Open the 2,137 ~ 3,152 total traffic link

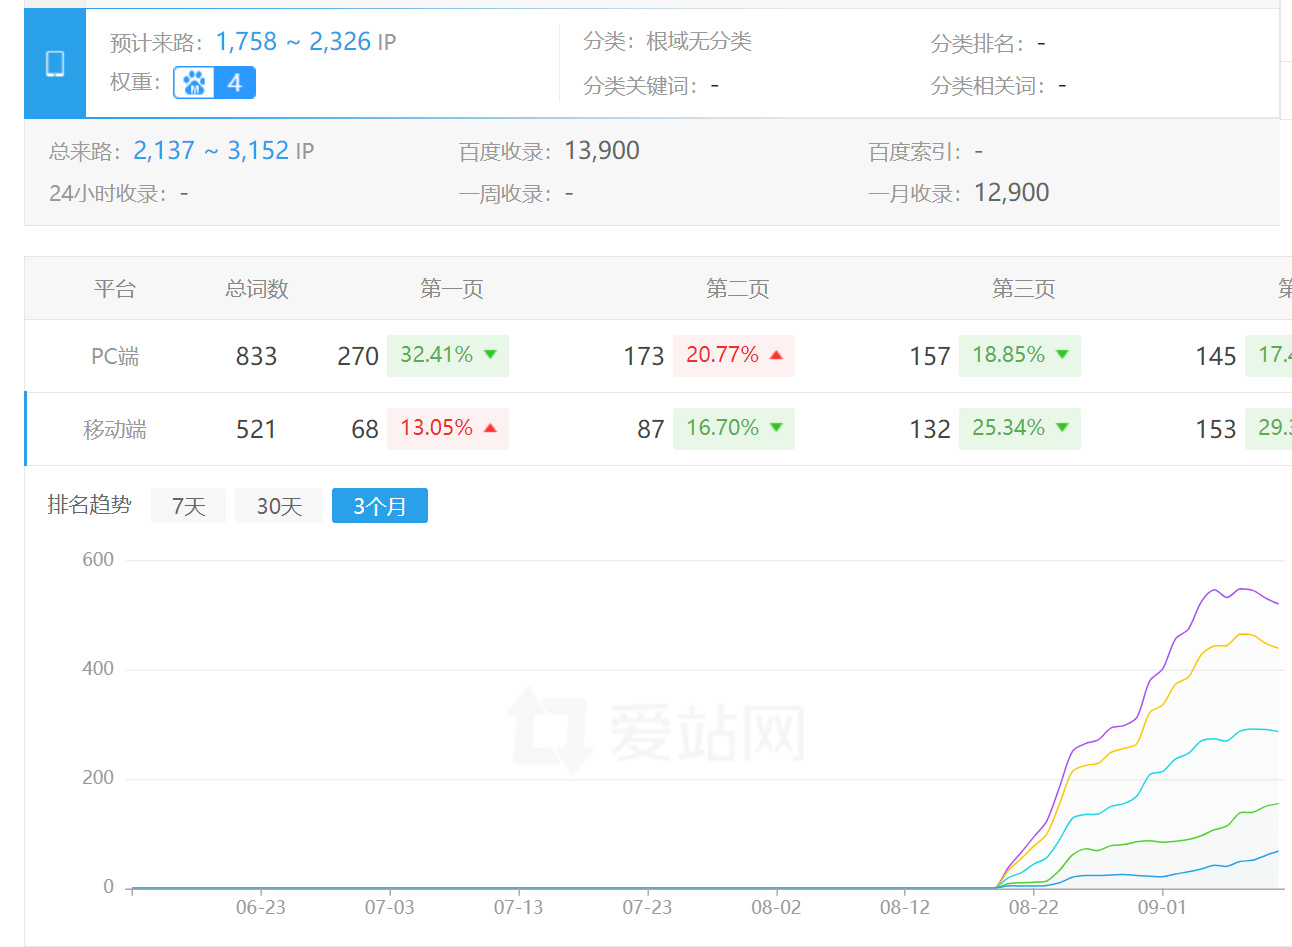click(211, 151)
